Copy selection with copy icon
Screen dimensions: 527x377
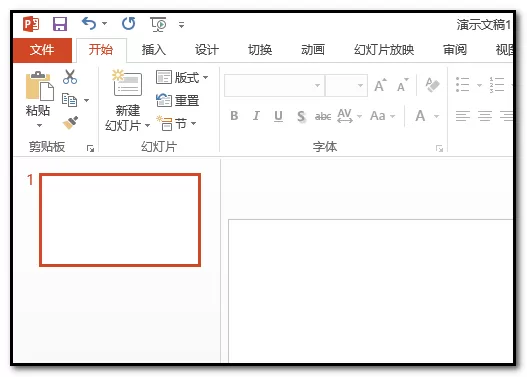(x=70, y=100)
